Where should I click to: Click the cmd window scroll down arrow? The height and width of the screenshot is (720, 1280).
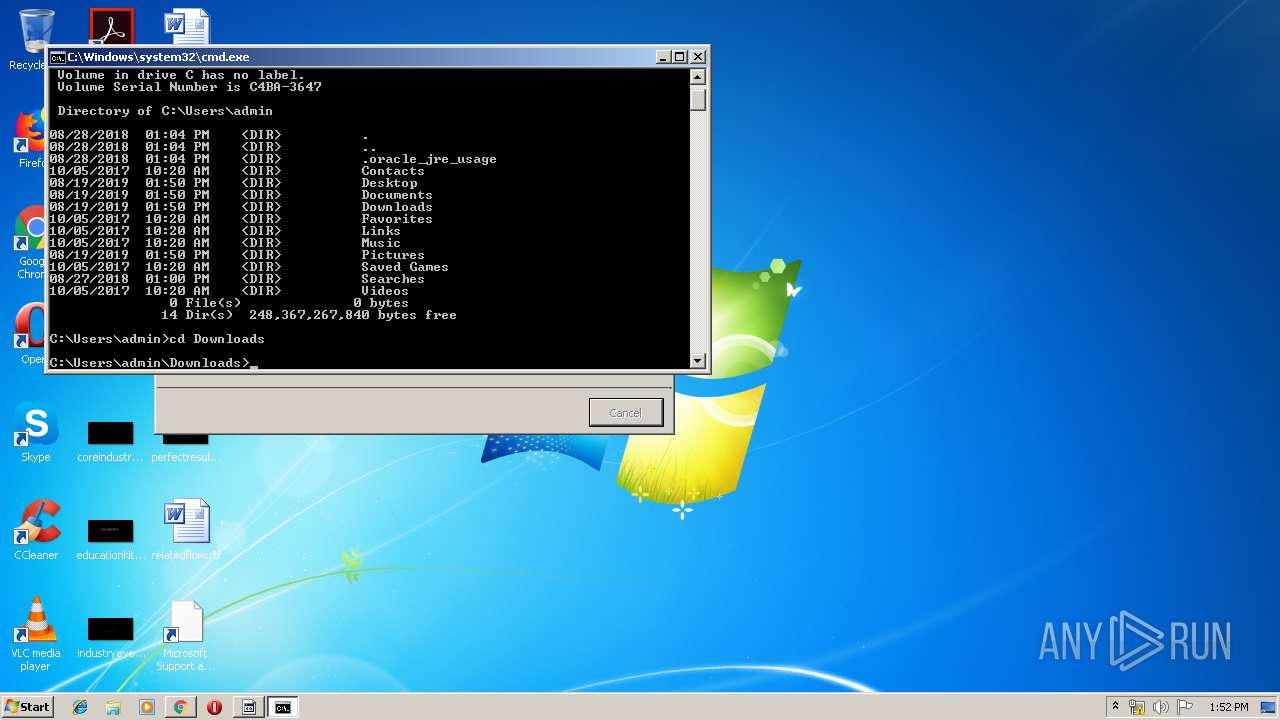point(698,360)
